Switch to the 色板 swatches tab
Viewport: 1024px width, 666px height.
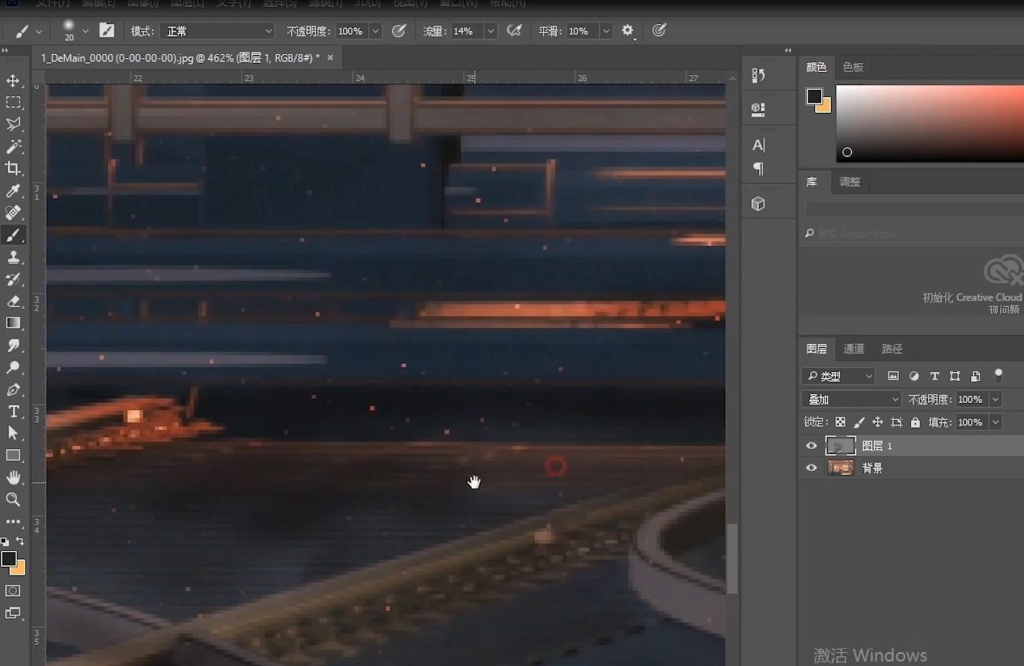[x=853, y=67]
